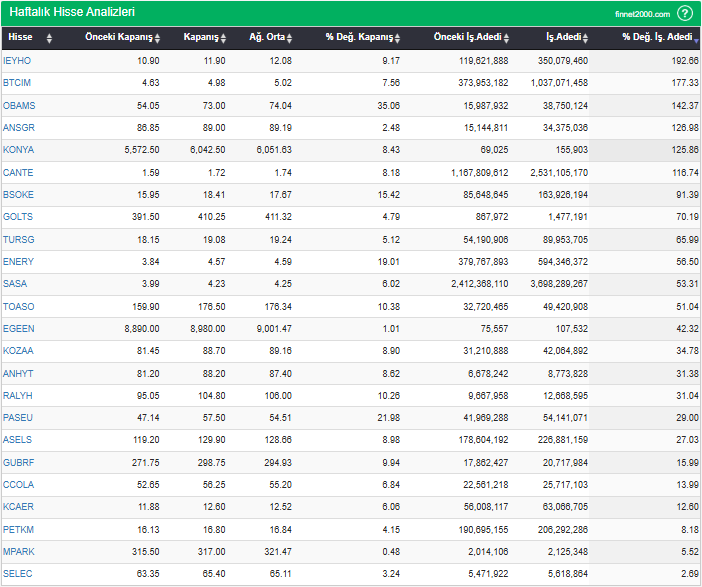The width and height of the screenshot is (702, 587).
Task: Sort by % Değ. Kapanış column arrows
Action: 397,39
